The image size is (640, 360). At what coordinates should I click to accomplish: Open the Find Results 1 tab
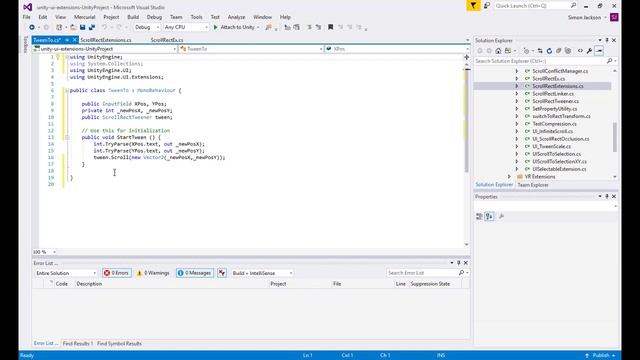78,344
